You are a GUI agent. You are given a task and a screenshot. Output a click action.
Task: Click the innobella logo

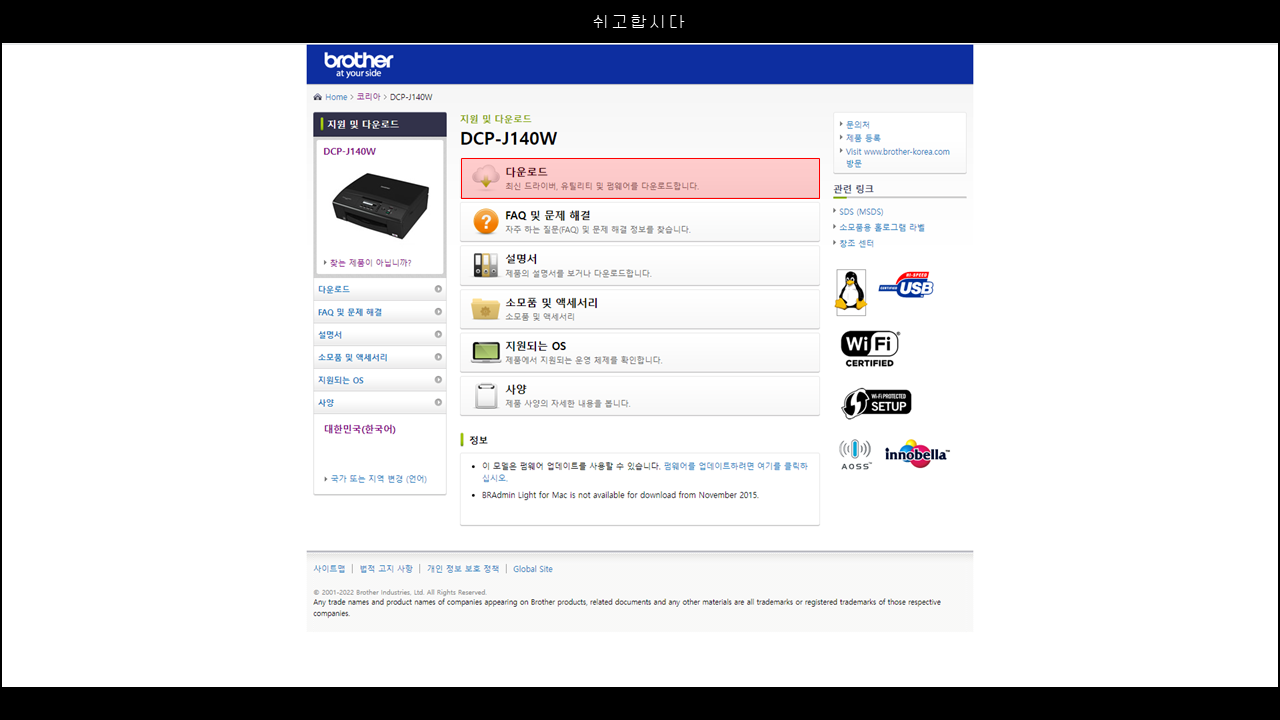click(917, 454)
